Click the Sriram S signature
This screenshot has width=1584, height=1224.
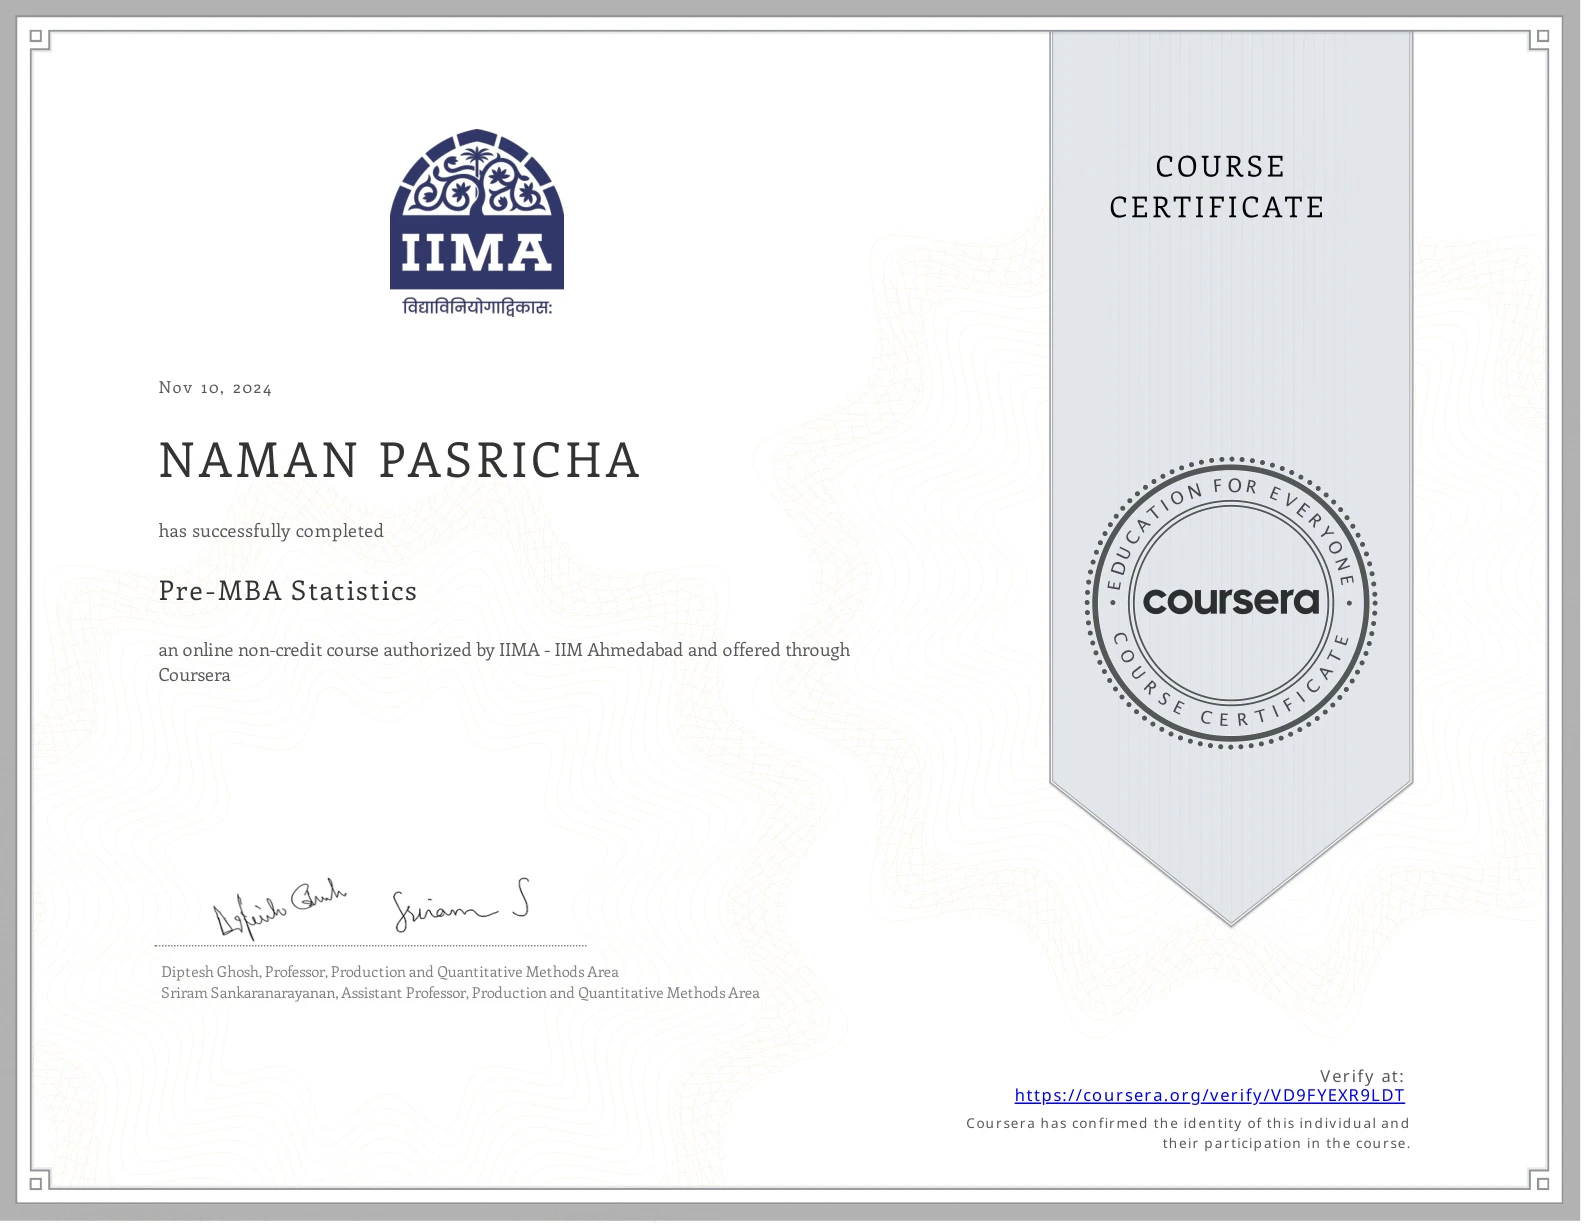pyautogui.click(x=460, y=907)
